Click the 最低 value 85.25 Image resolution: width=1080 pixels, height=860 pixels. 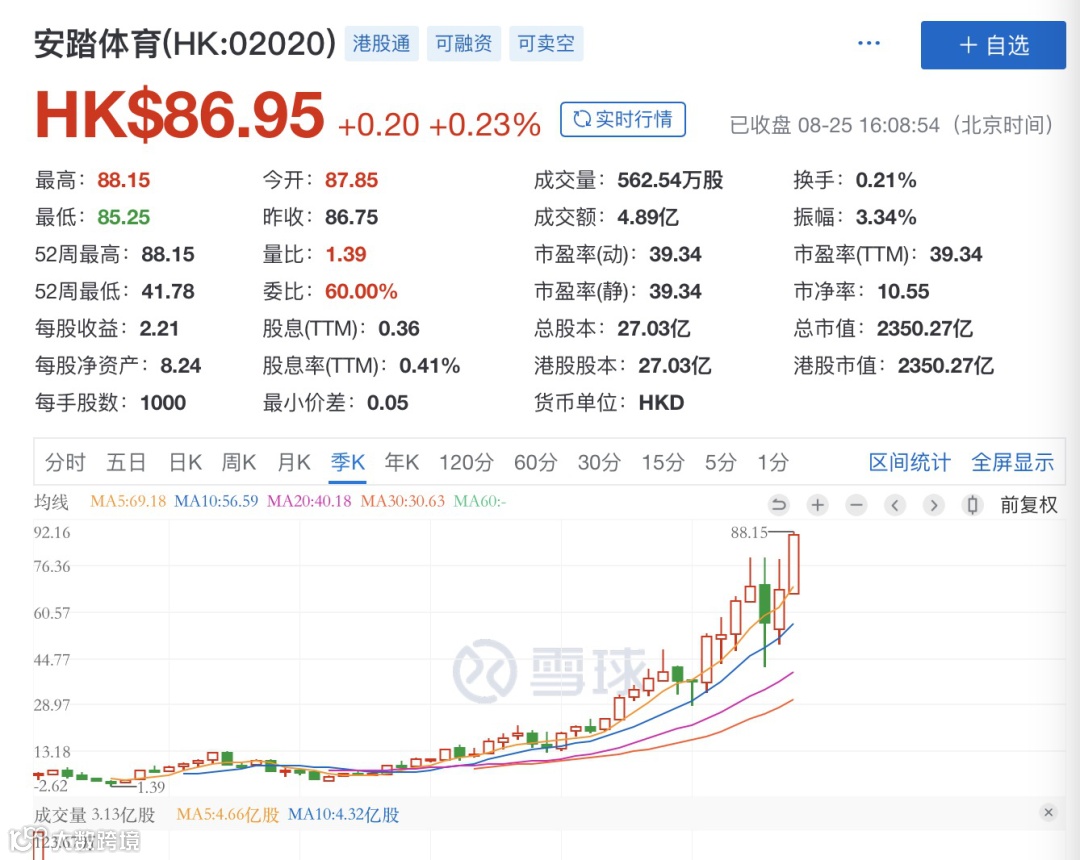[123, 218]
